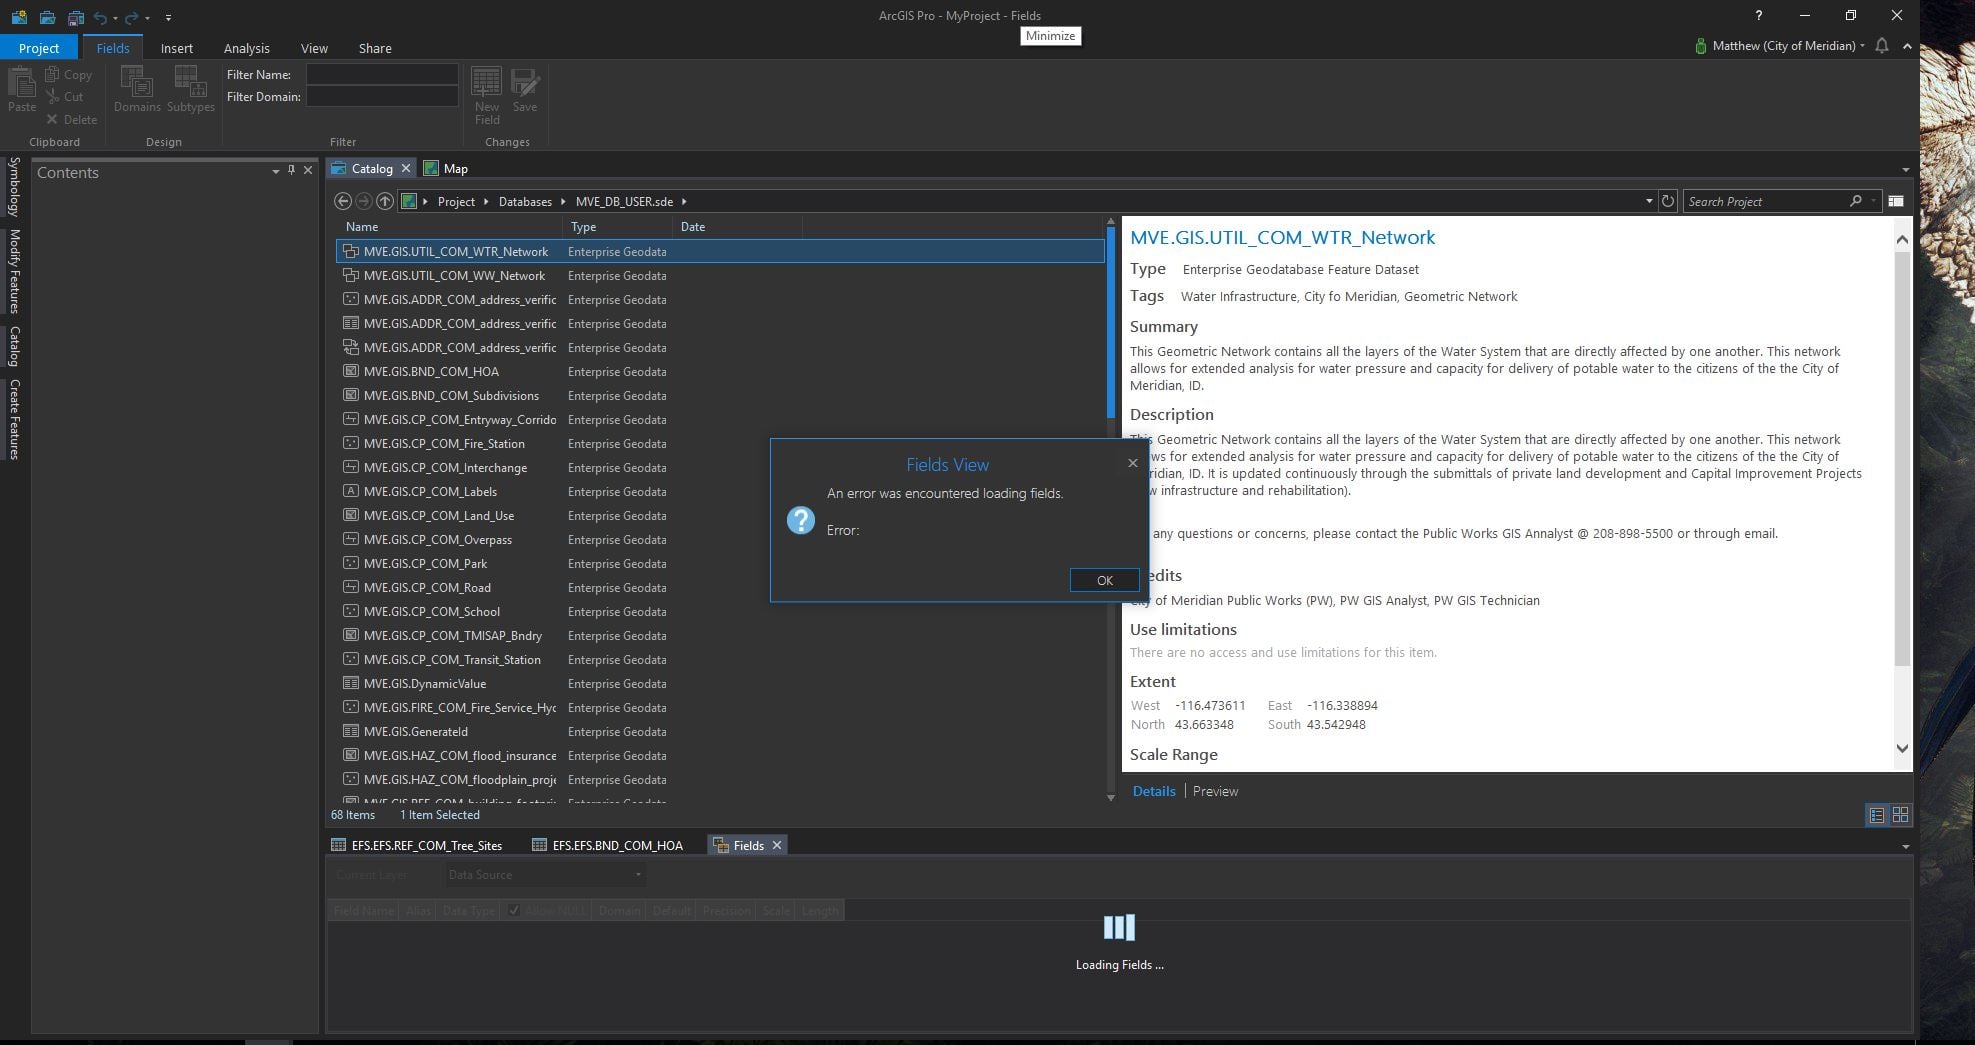
Task: Expand the arrow after MVE_DB_USER.sde breadcrumb
Action: (684, 202)
